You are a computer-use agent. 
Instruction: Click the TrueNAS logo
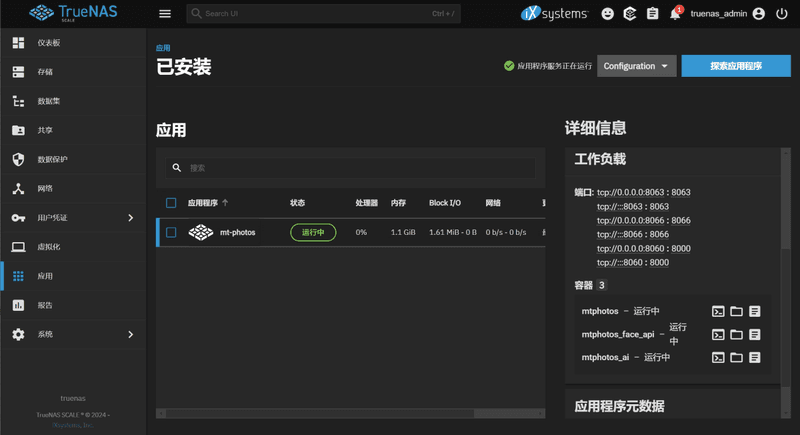[x=73, y=13]
